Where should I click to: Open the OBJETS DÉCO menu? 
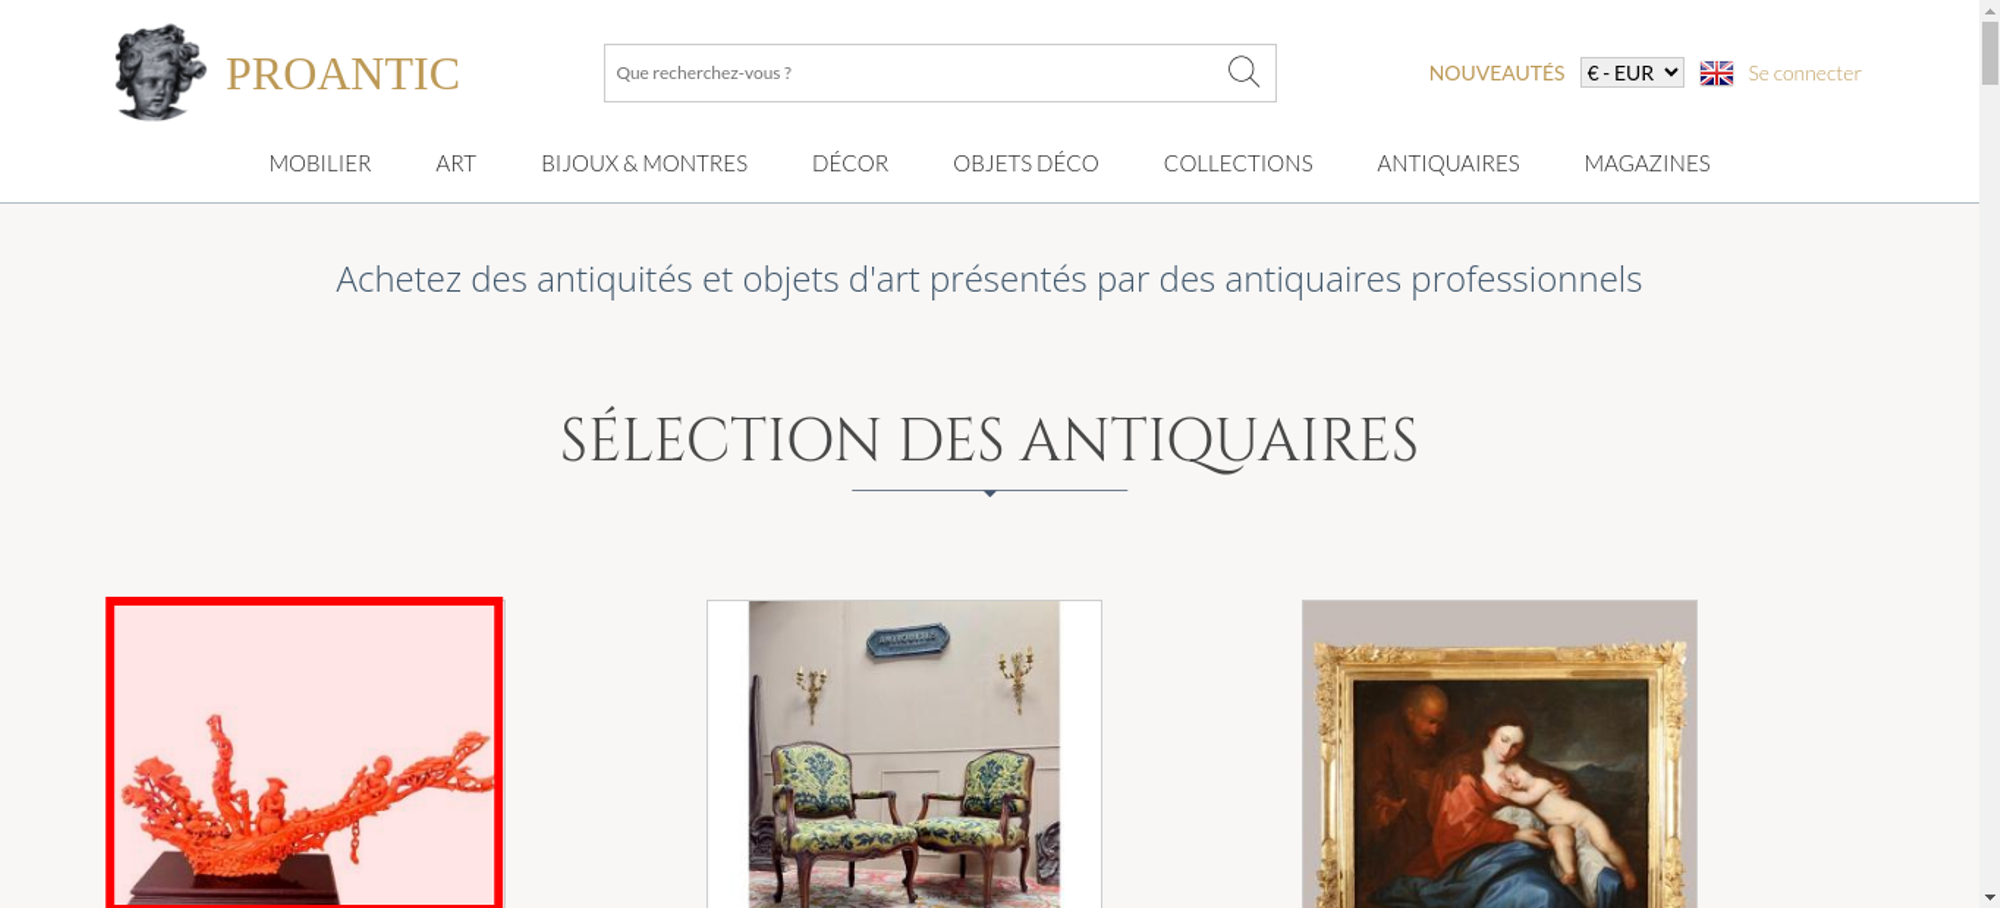click(x=1026, y=163)
